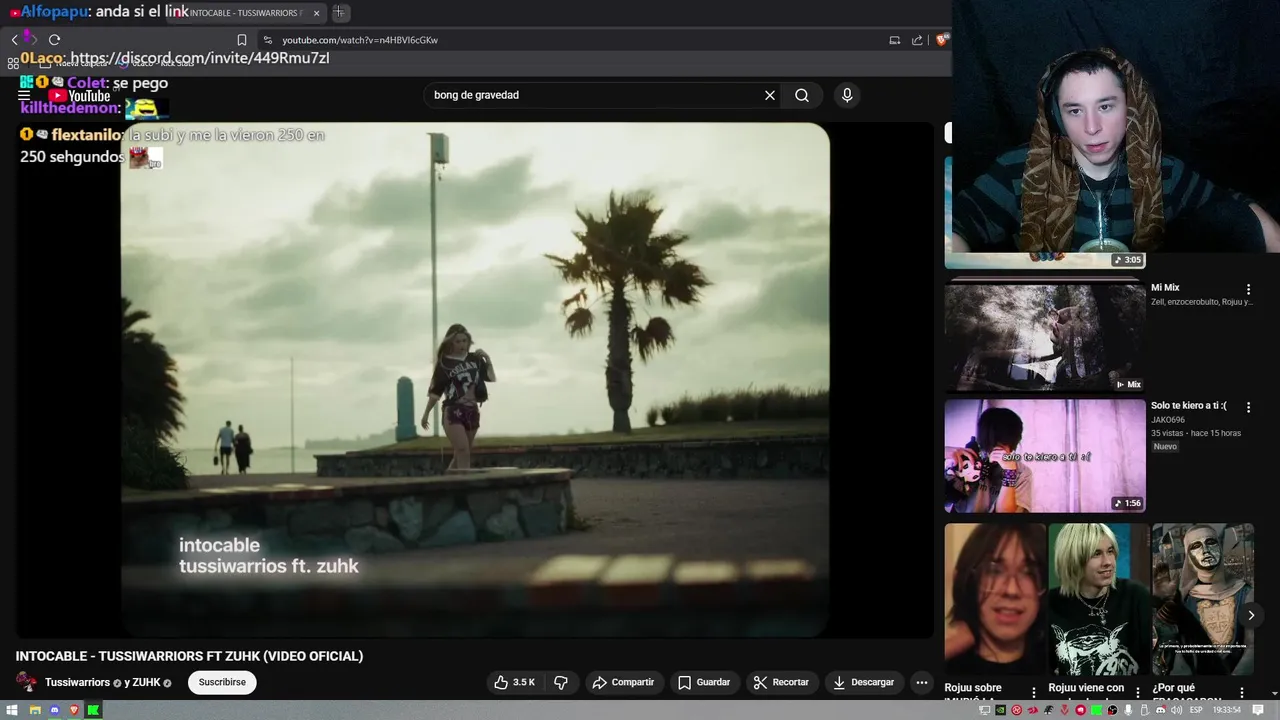Viewport: 1280px width, 720px height.
Task: Open File Explorer from taskbar
Action: coord(35,710)
